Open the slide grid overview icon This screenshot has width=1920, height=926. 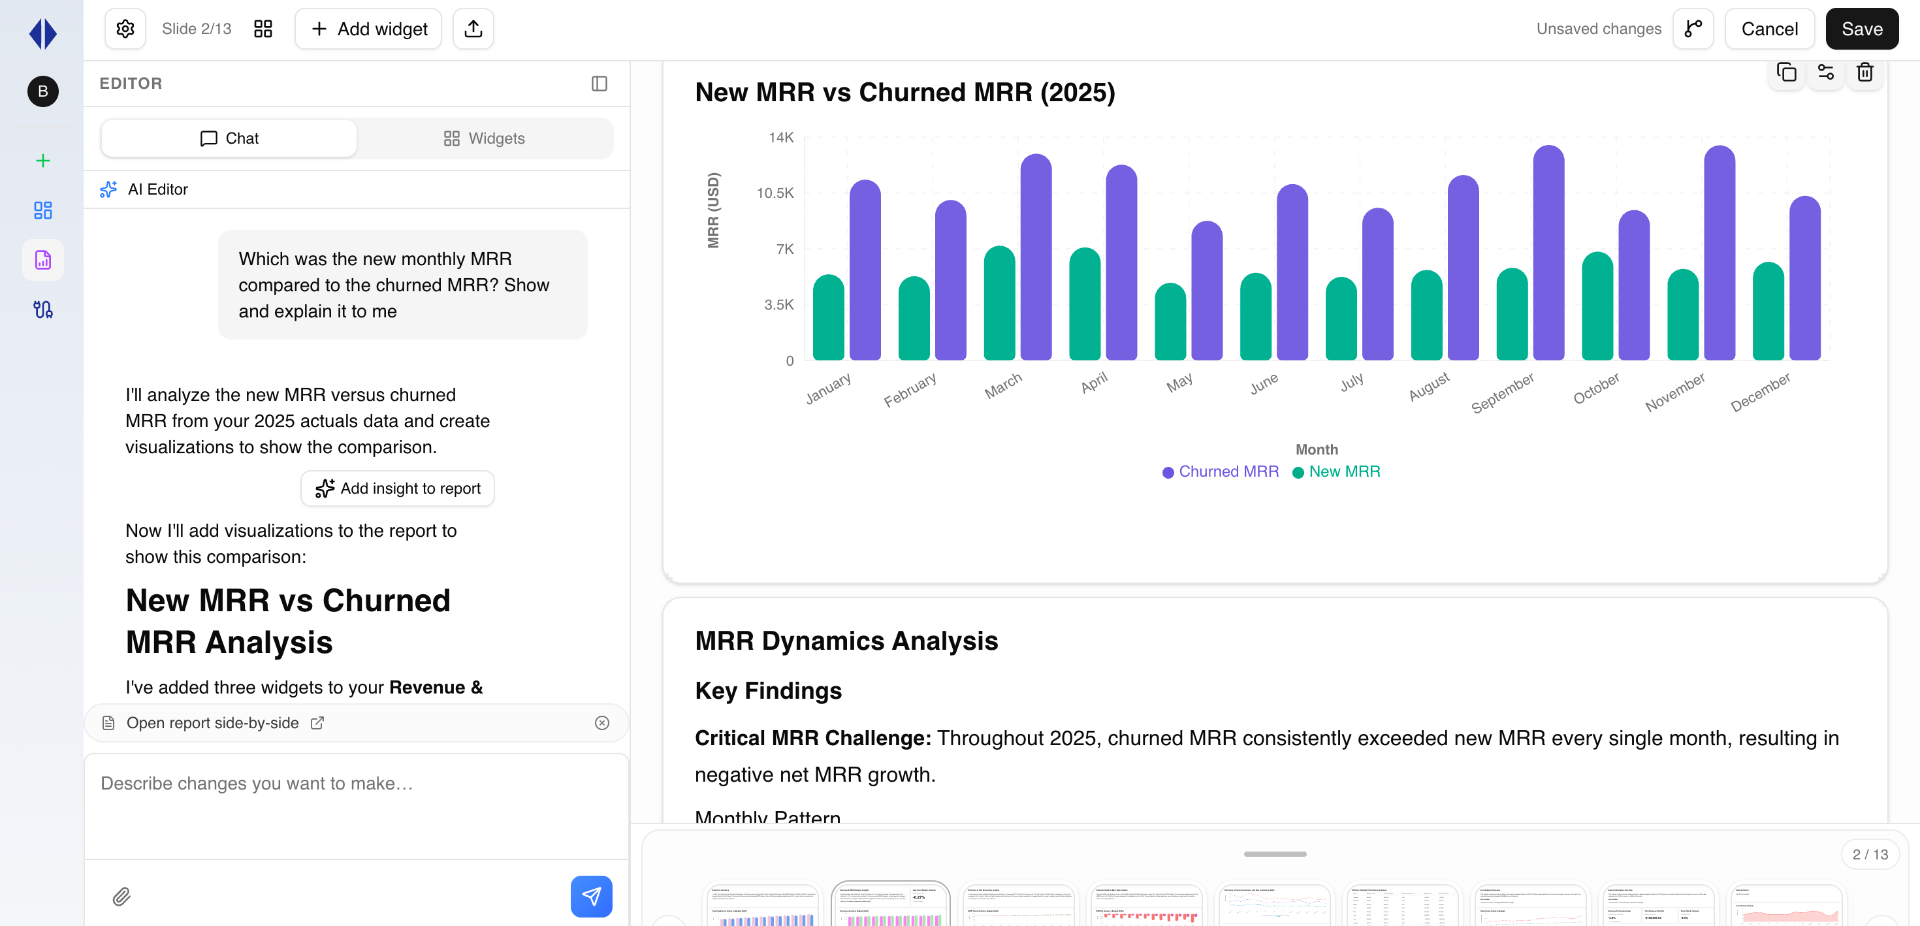click(263, 29)
